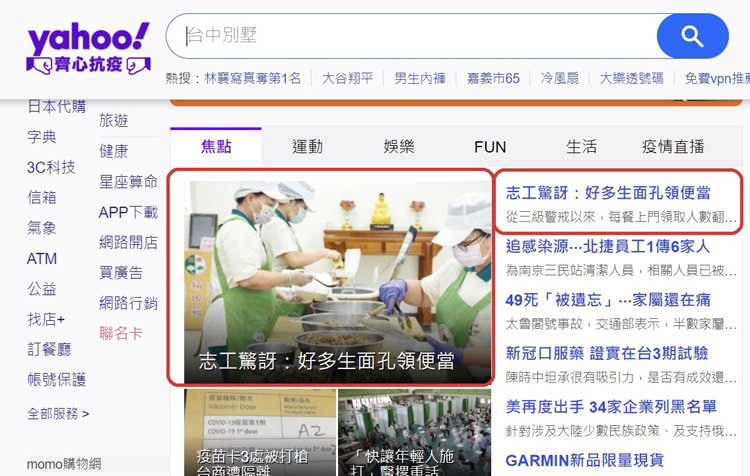Click the blue magnifier search button
The width and height of the screenshot is (750, 476).
(692, 36)
